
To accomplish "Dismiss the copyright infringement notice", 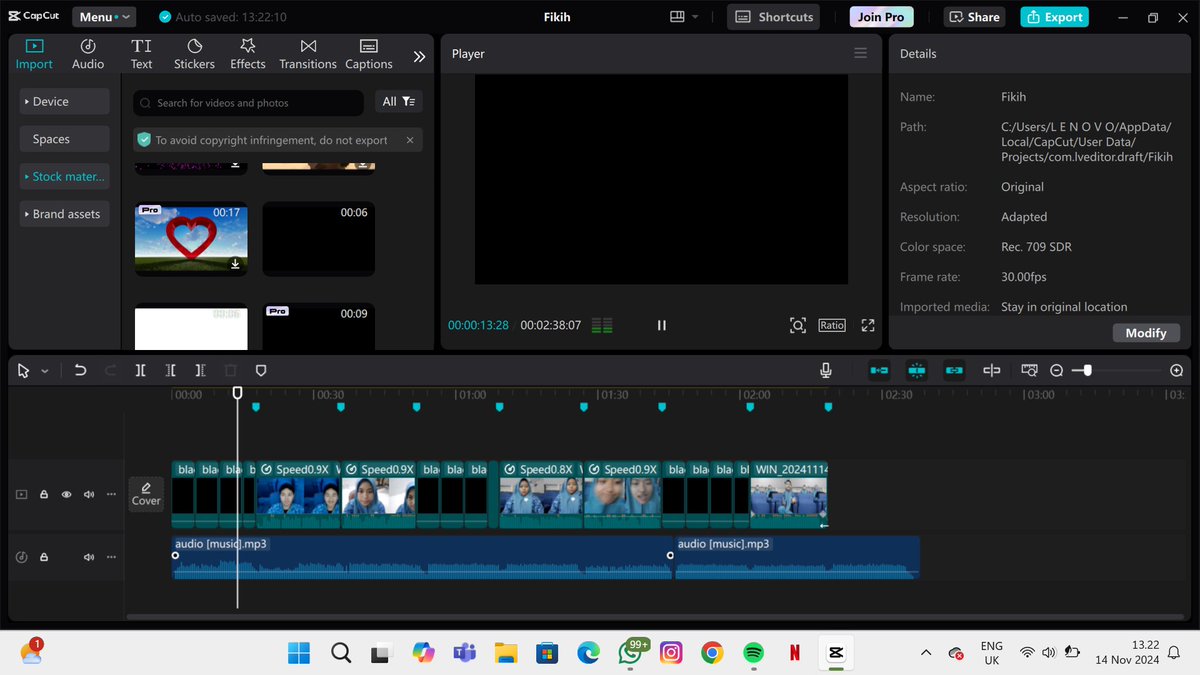I will [410, 140].
